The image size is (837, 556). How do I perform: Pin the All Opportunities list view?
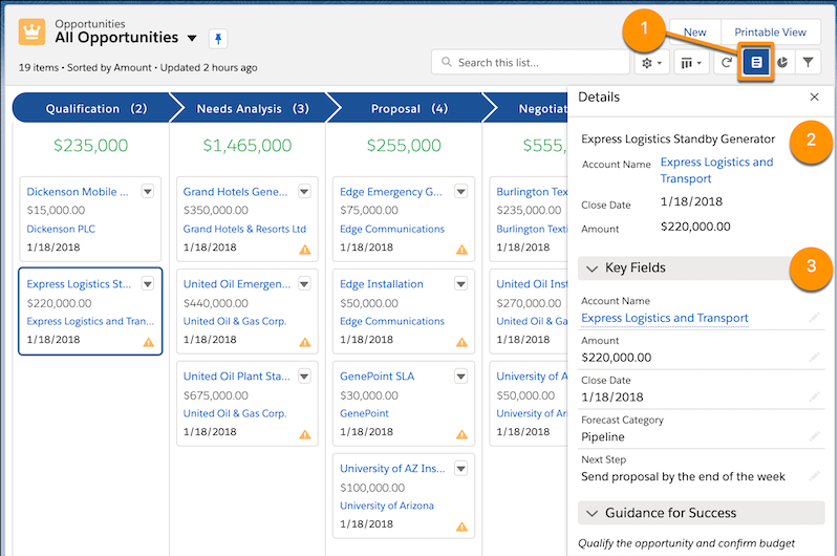(218, 38)
